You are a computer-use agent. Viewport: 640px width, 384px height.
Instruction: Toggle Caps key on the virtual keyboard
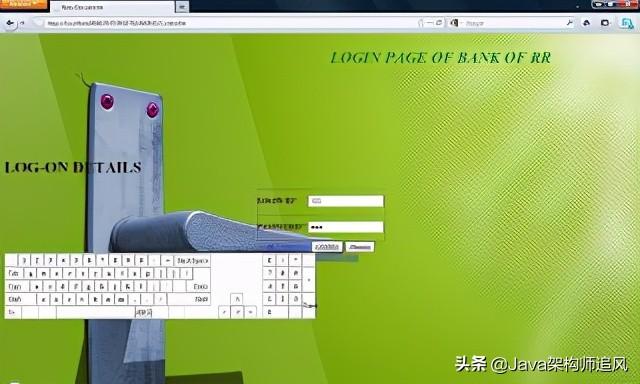pos(17,286)
